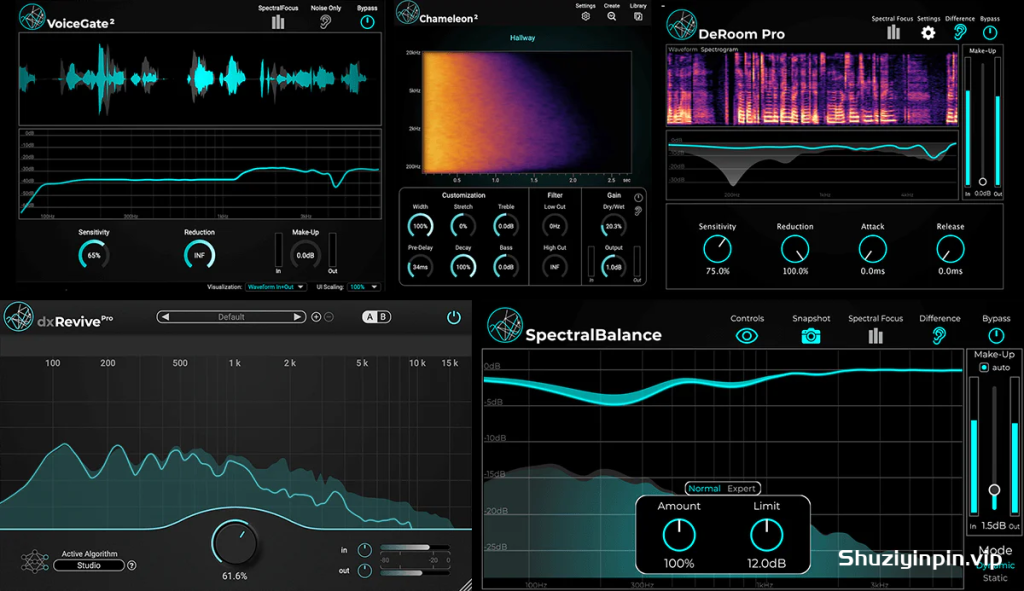Screen dimensions: 1024x591
Task: Open SpectralBalance Spectral Focus bars icon
Action: tap(875, 336)
